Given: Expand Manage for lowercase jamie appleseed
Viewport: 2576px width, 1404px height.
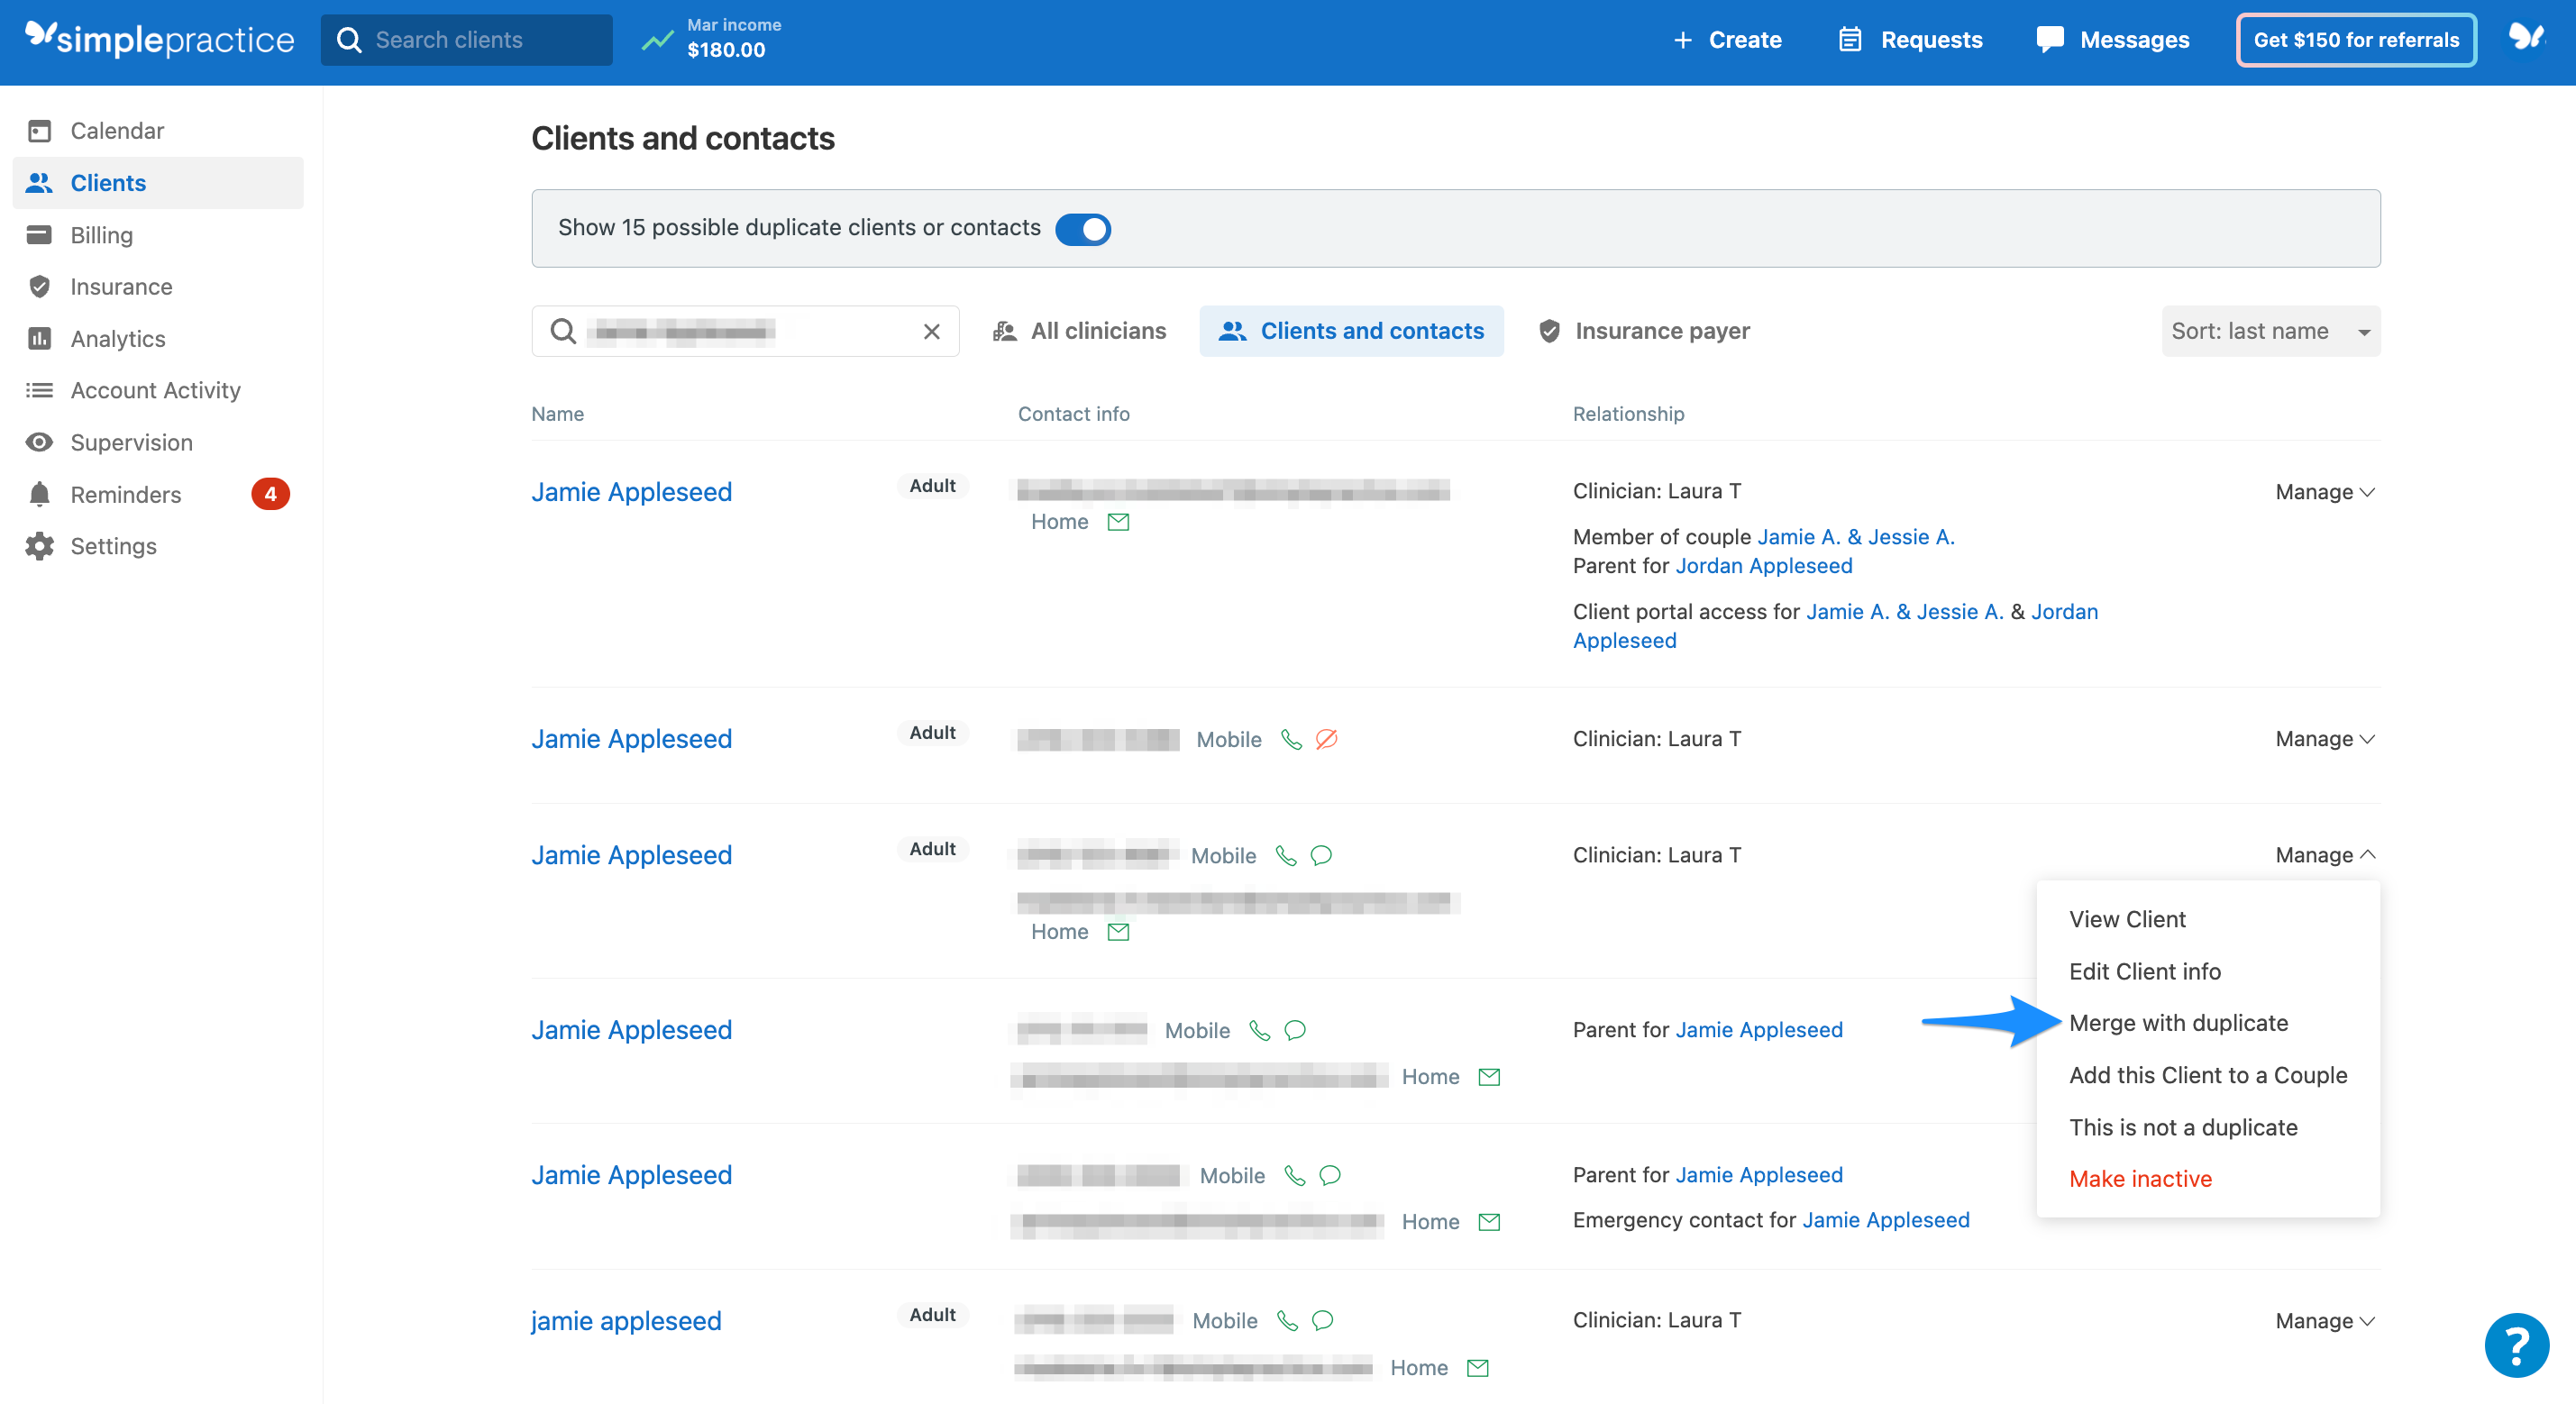Looking at the screenshot, I should point(2324,1321).
